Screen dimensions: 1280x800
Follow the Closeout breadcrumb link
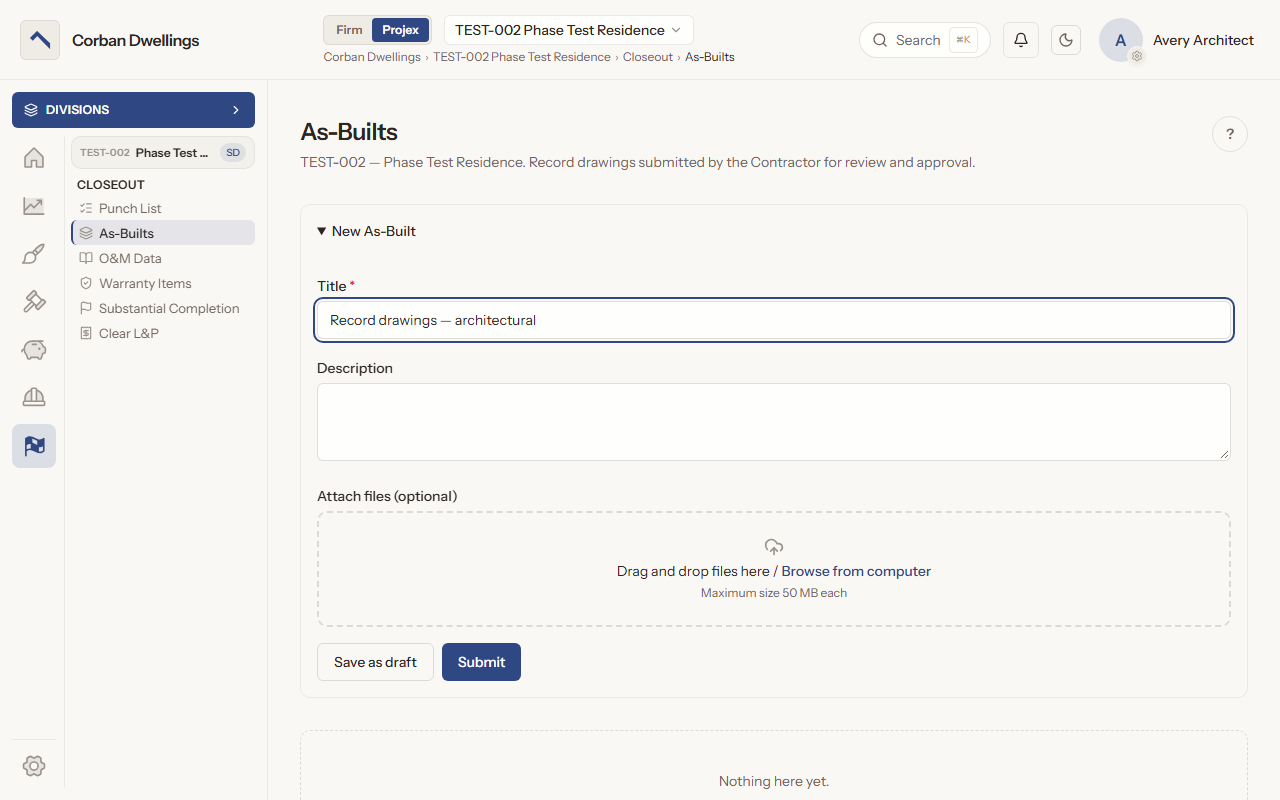(x=648, y=57)
